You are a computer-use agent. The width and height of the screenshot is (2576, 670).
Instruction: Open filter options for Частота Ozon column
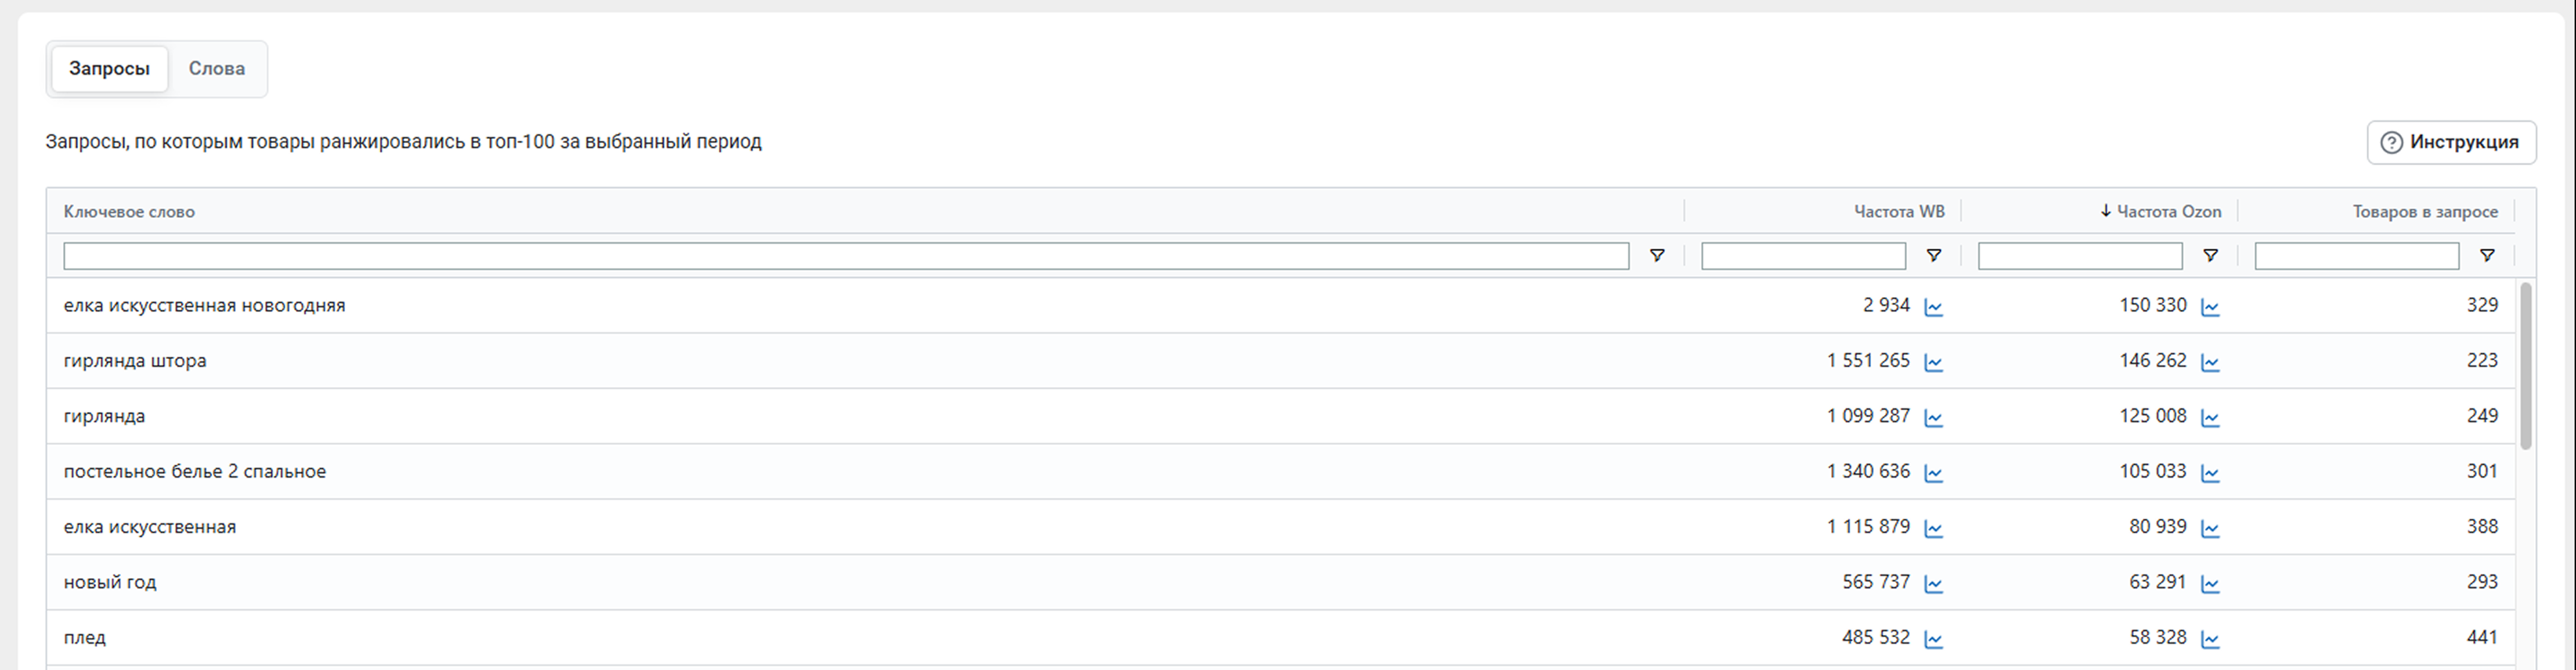pos(2210,256)
